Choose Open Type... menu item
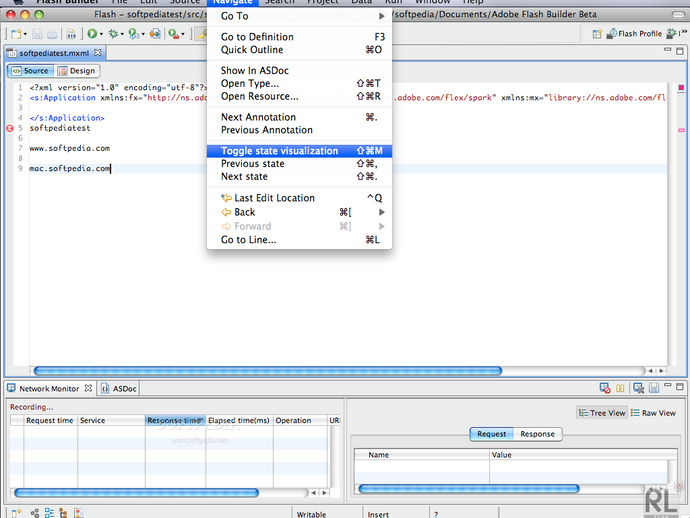690x518 pixels. [x=299, y=83]
